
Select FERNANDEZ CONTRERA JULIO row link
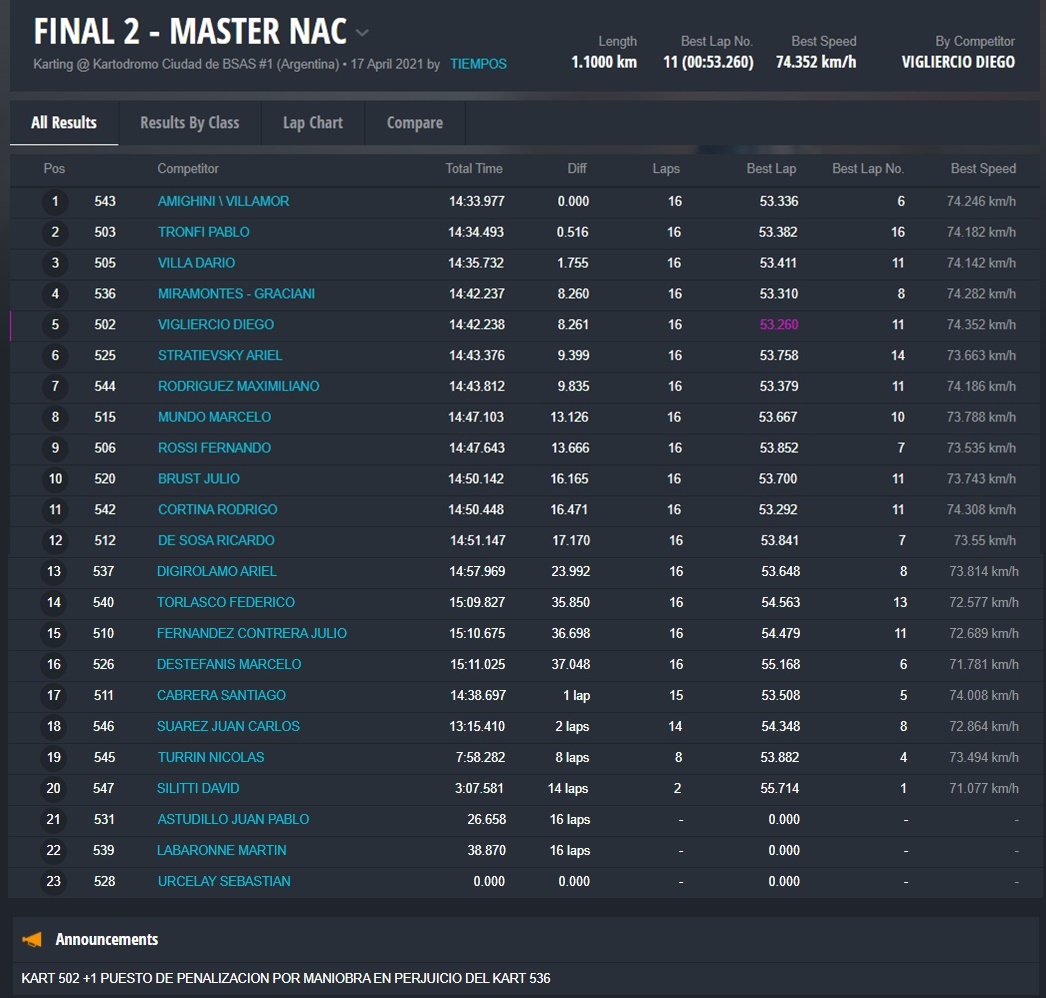(251, 634)
